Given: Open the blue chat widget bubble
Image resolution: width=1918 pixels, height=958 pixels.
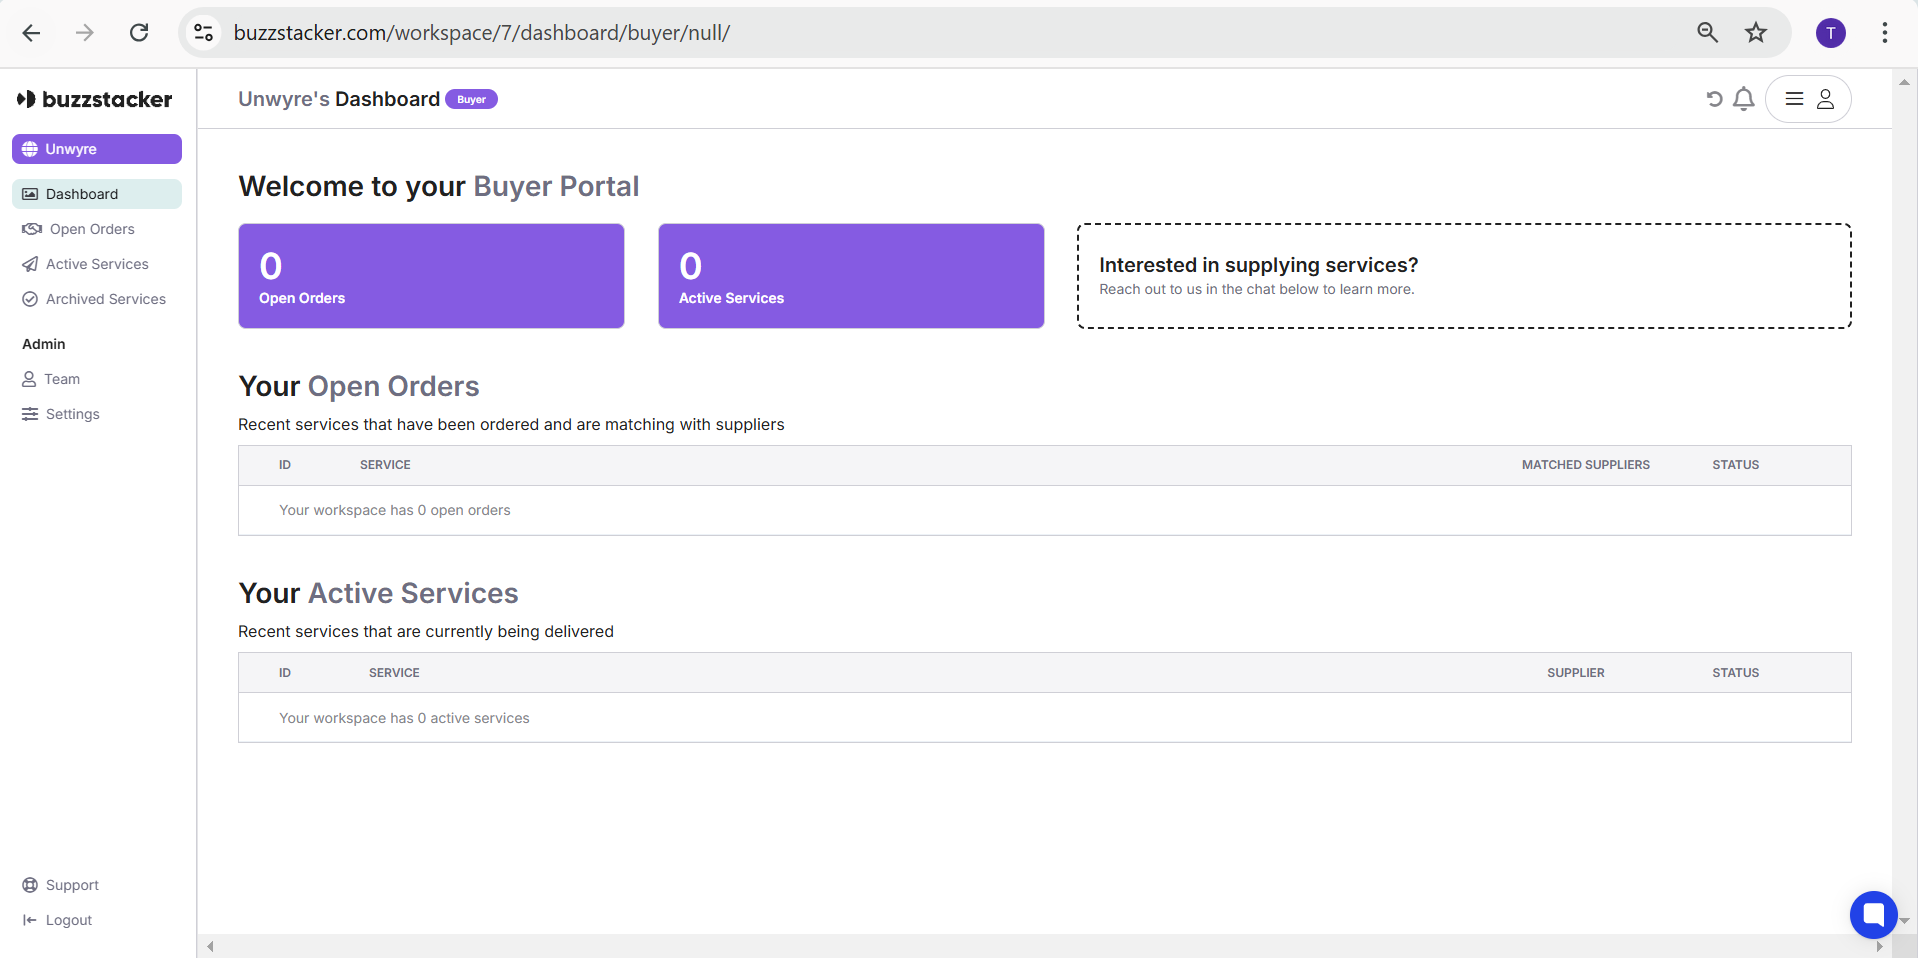Looking at the screenshot, I should [1873, 914].
